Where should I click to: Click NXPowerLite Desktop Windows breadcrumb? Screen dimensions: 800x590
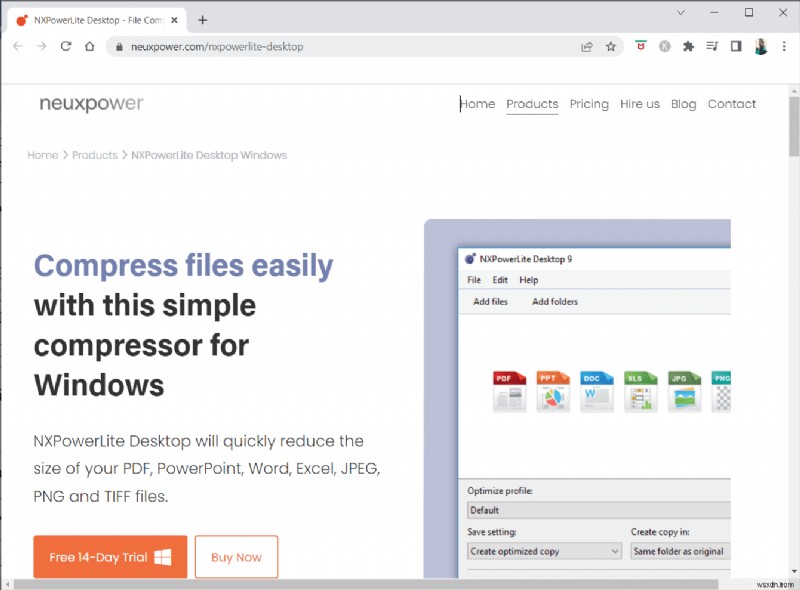click(x=209, y=155)
